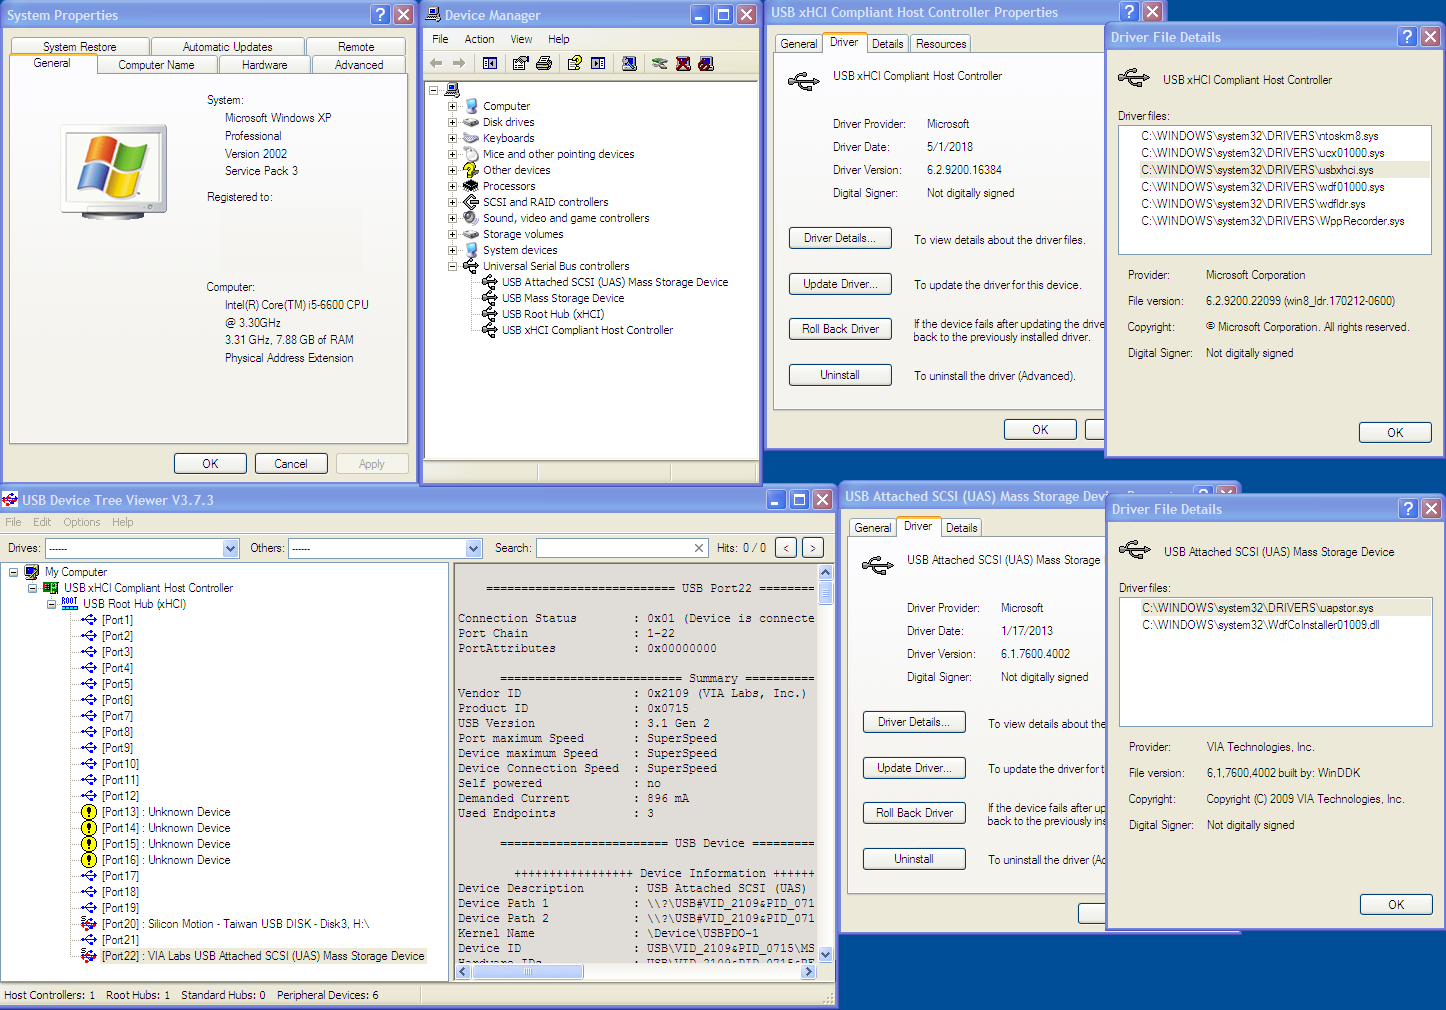Click the My Computer icon in USB Tree Viewer
This screenshot has height=1010, width=1446.
click(32, 572)
